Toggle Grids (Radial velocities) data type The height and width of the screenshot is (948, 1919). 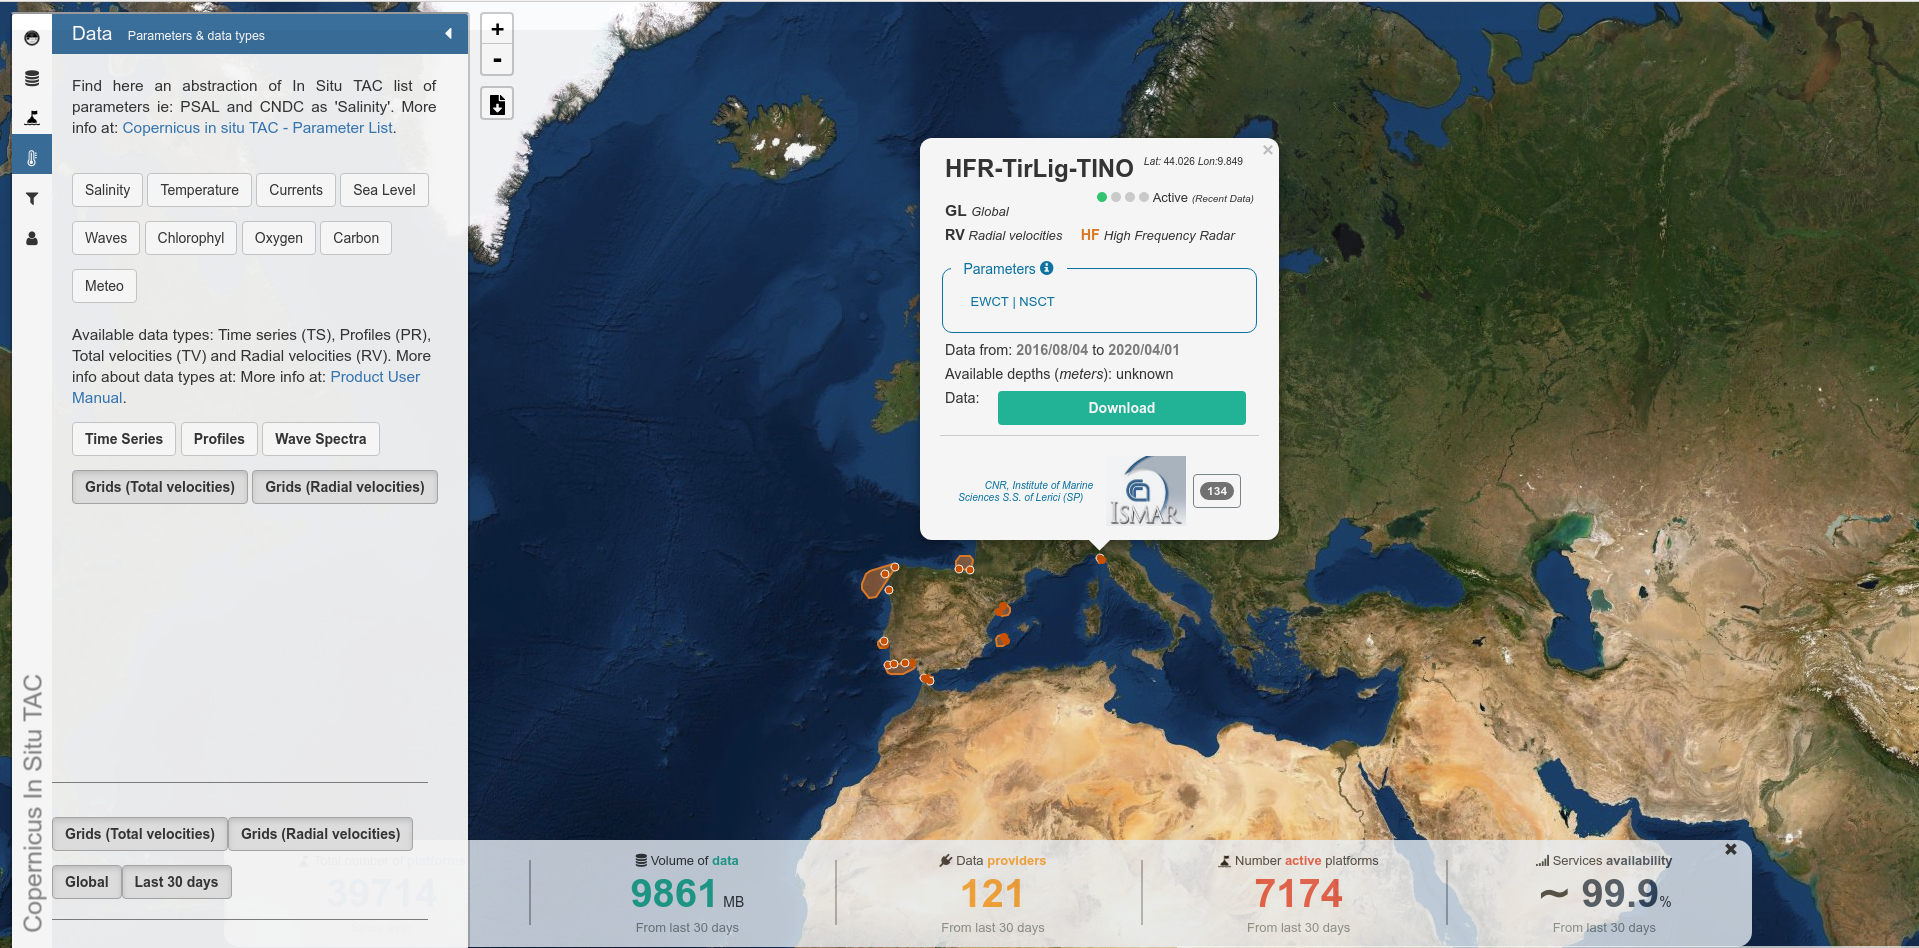coord(344,487)
